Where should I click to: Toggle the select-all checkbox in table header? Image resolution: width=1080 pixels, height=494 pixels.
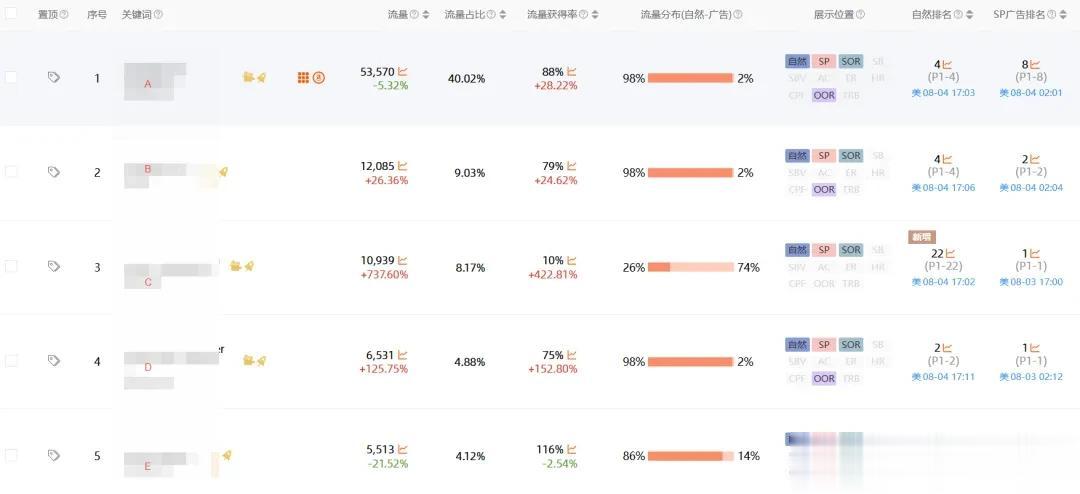tap(11, 14)
